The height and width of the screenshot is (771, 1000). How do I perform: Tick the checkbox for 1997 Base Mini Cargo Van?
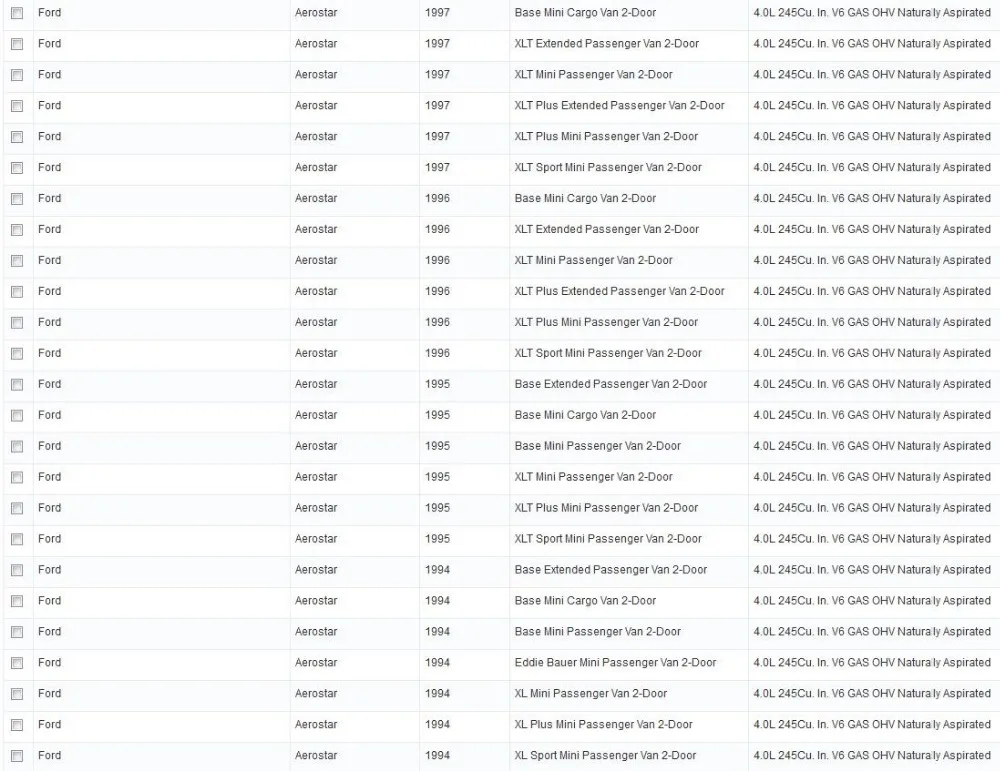pos(17,13)
